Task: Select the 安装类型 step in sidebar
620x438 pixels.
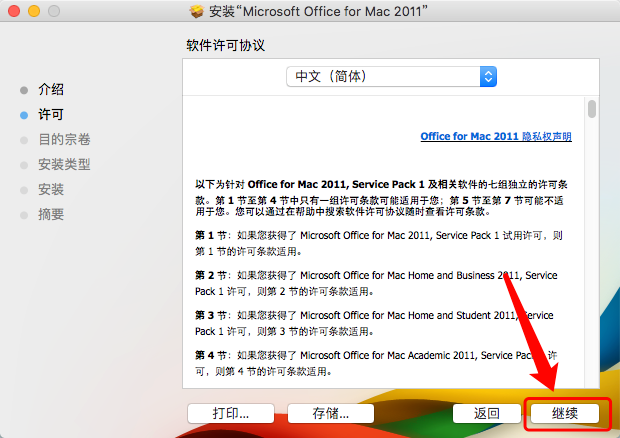Action: click(x=64, y=164)
